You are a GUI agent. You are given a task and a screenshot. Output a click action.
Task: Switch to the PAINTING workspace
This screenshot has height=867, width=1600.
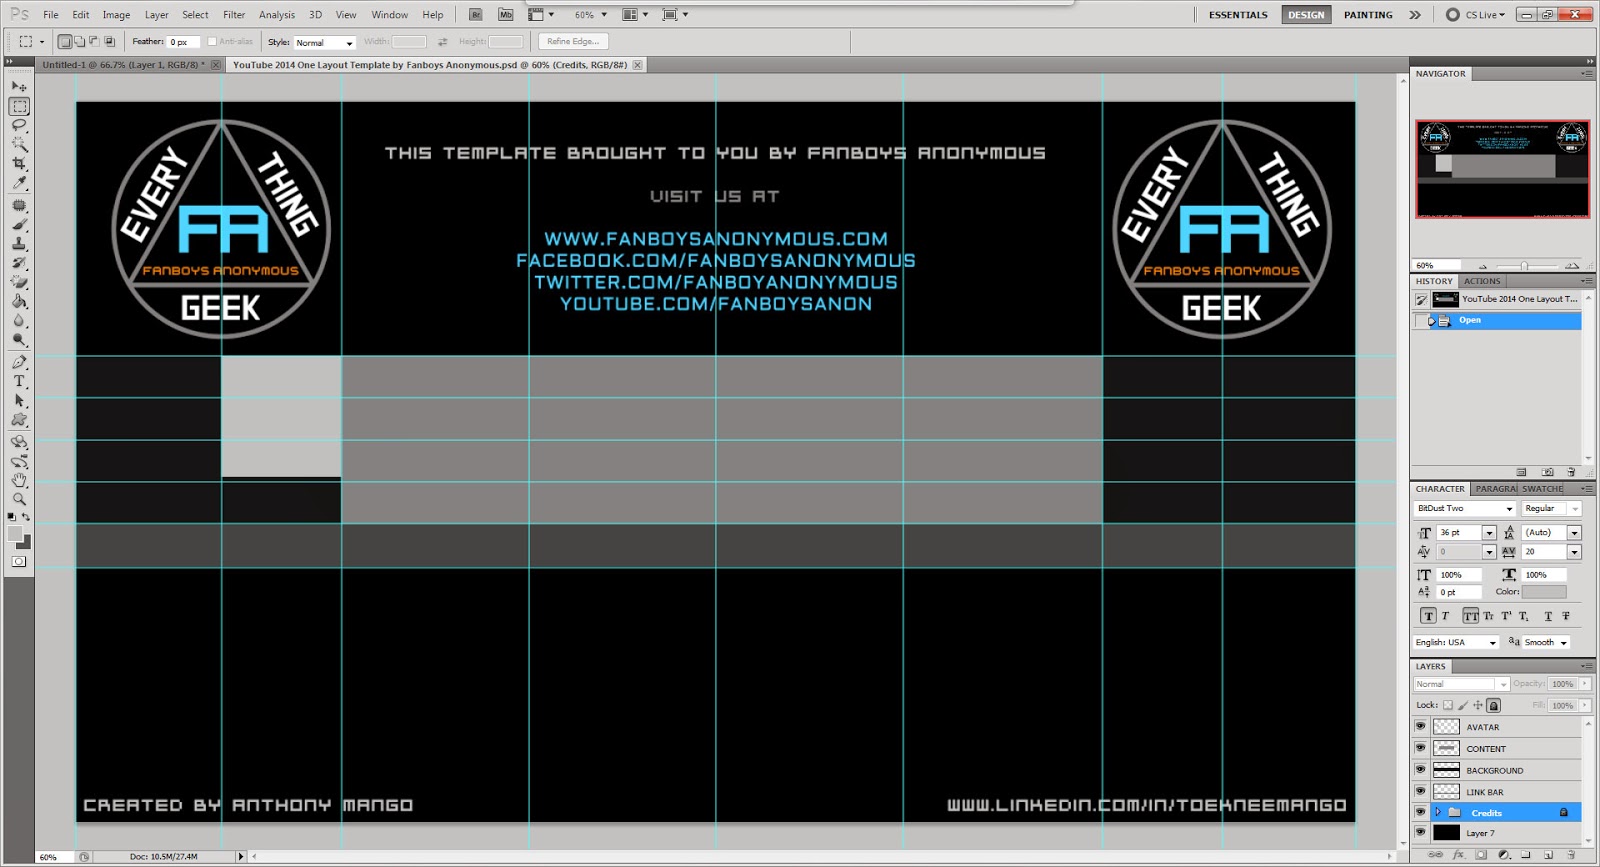pyautogui.click(x=1368, y=15)
